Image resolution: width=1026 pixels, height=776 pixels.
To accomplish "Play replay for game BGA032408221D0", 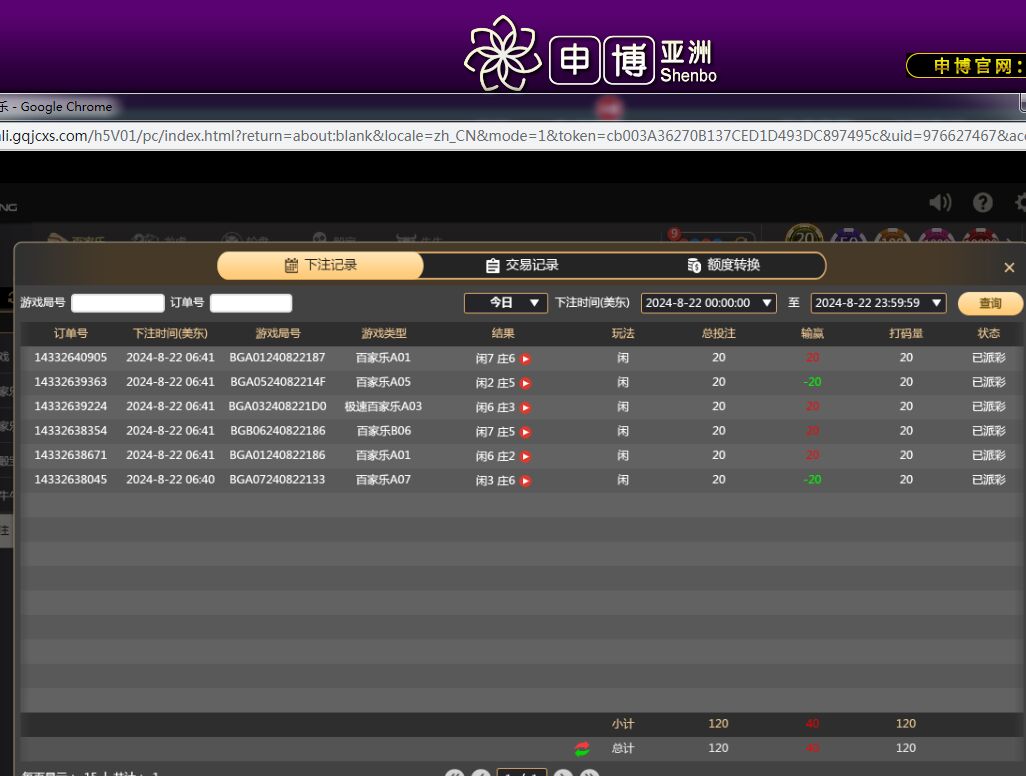I will pyautogui.click(x=525, y=408).
